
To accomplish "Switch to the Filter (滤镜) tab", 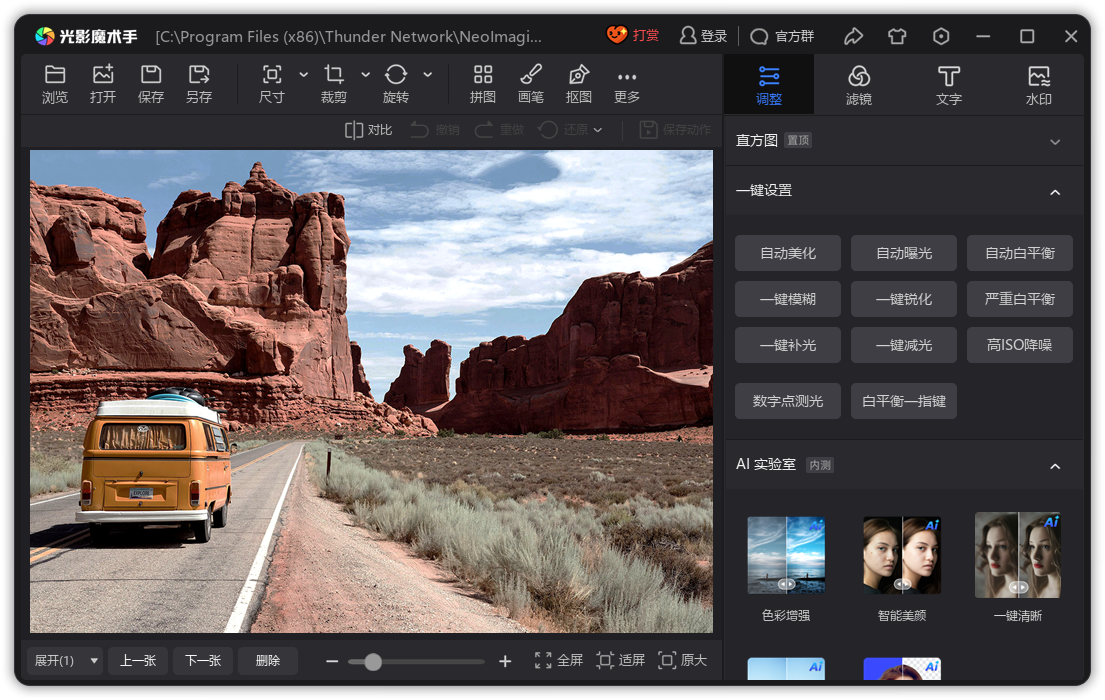I will (x=859, y=85).
